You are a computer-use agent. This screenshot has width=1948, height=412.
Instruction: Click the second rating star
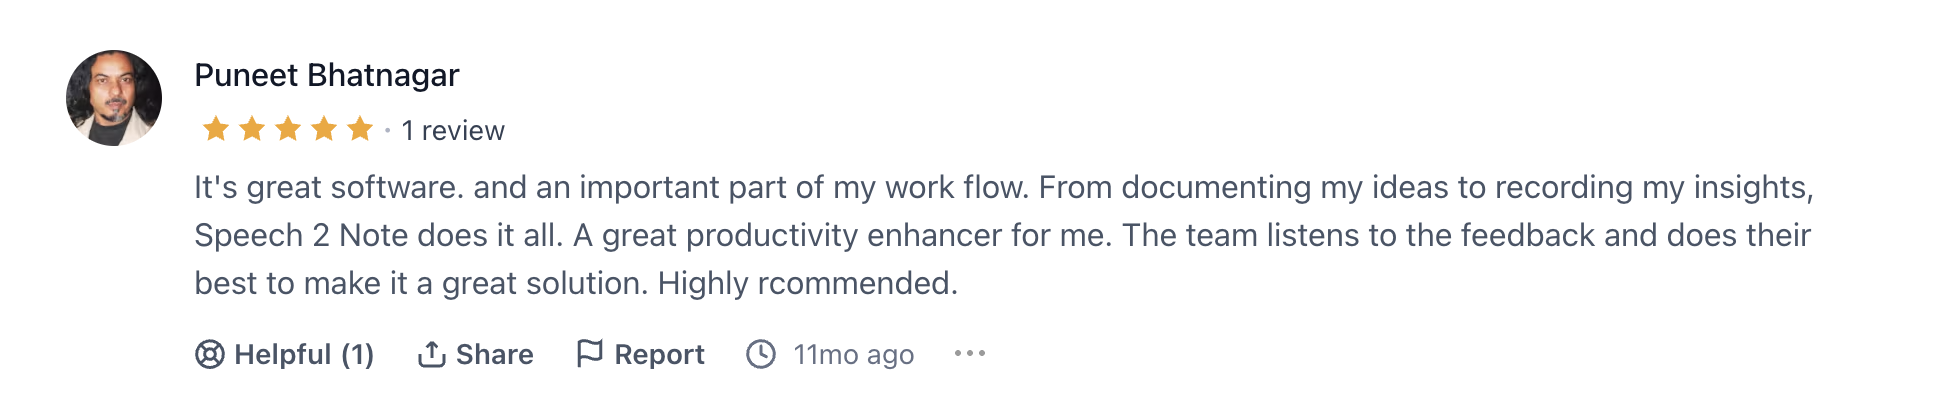click(252, 129)
